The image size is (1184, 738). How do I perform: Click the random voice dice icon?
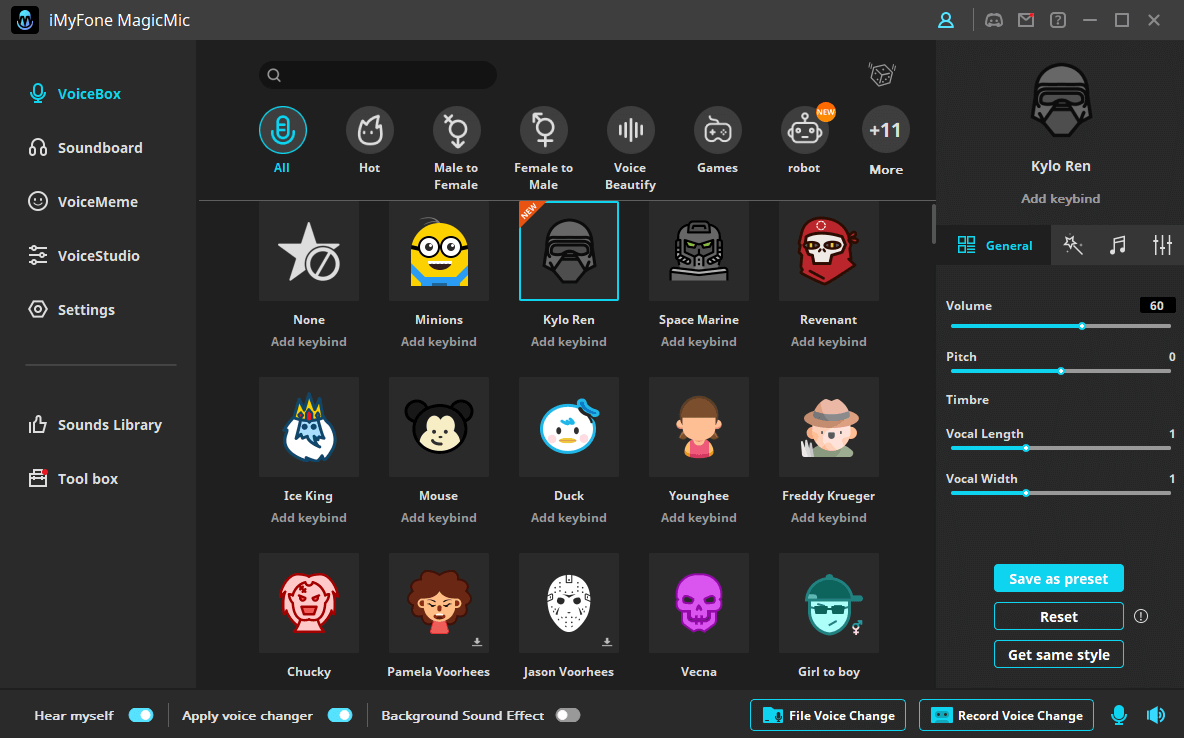(x=882, y=74)
